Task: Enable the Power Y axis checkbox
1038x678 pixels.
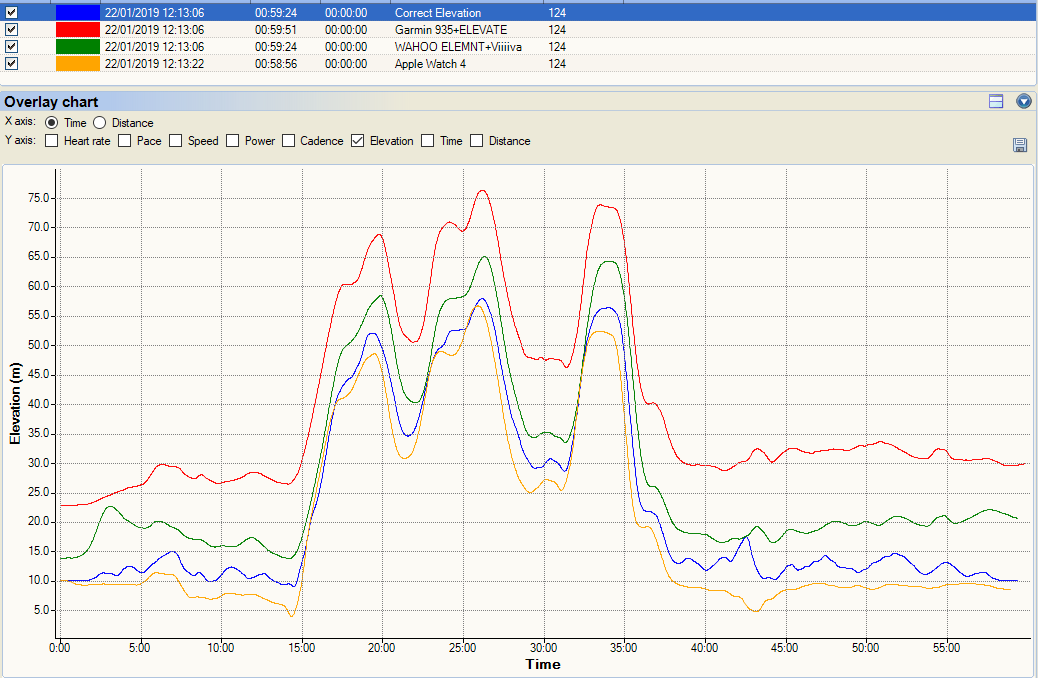Action: tap(233, 141)
